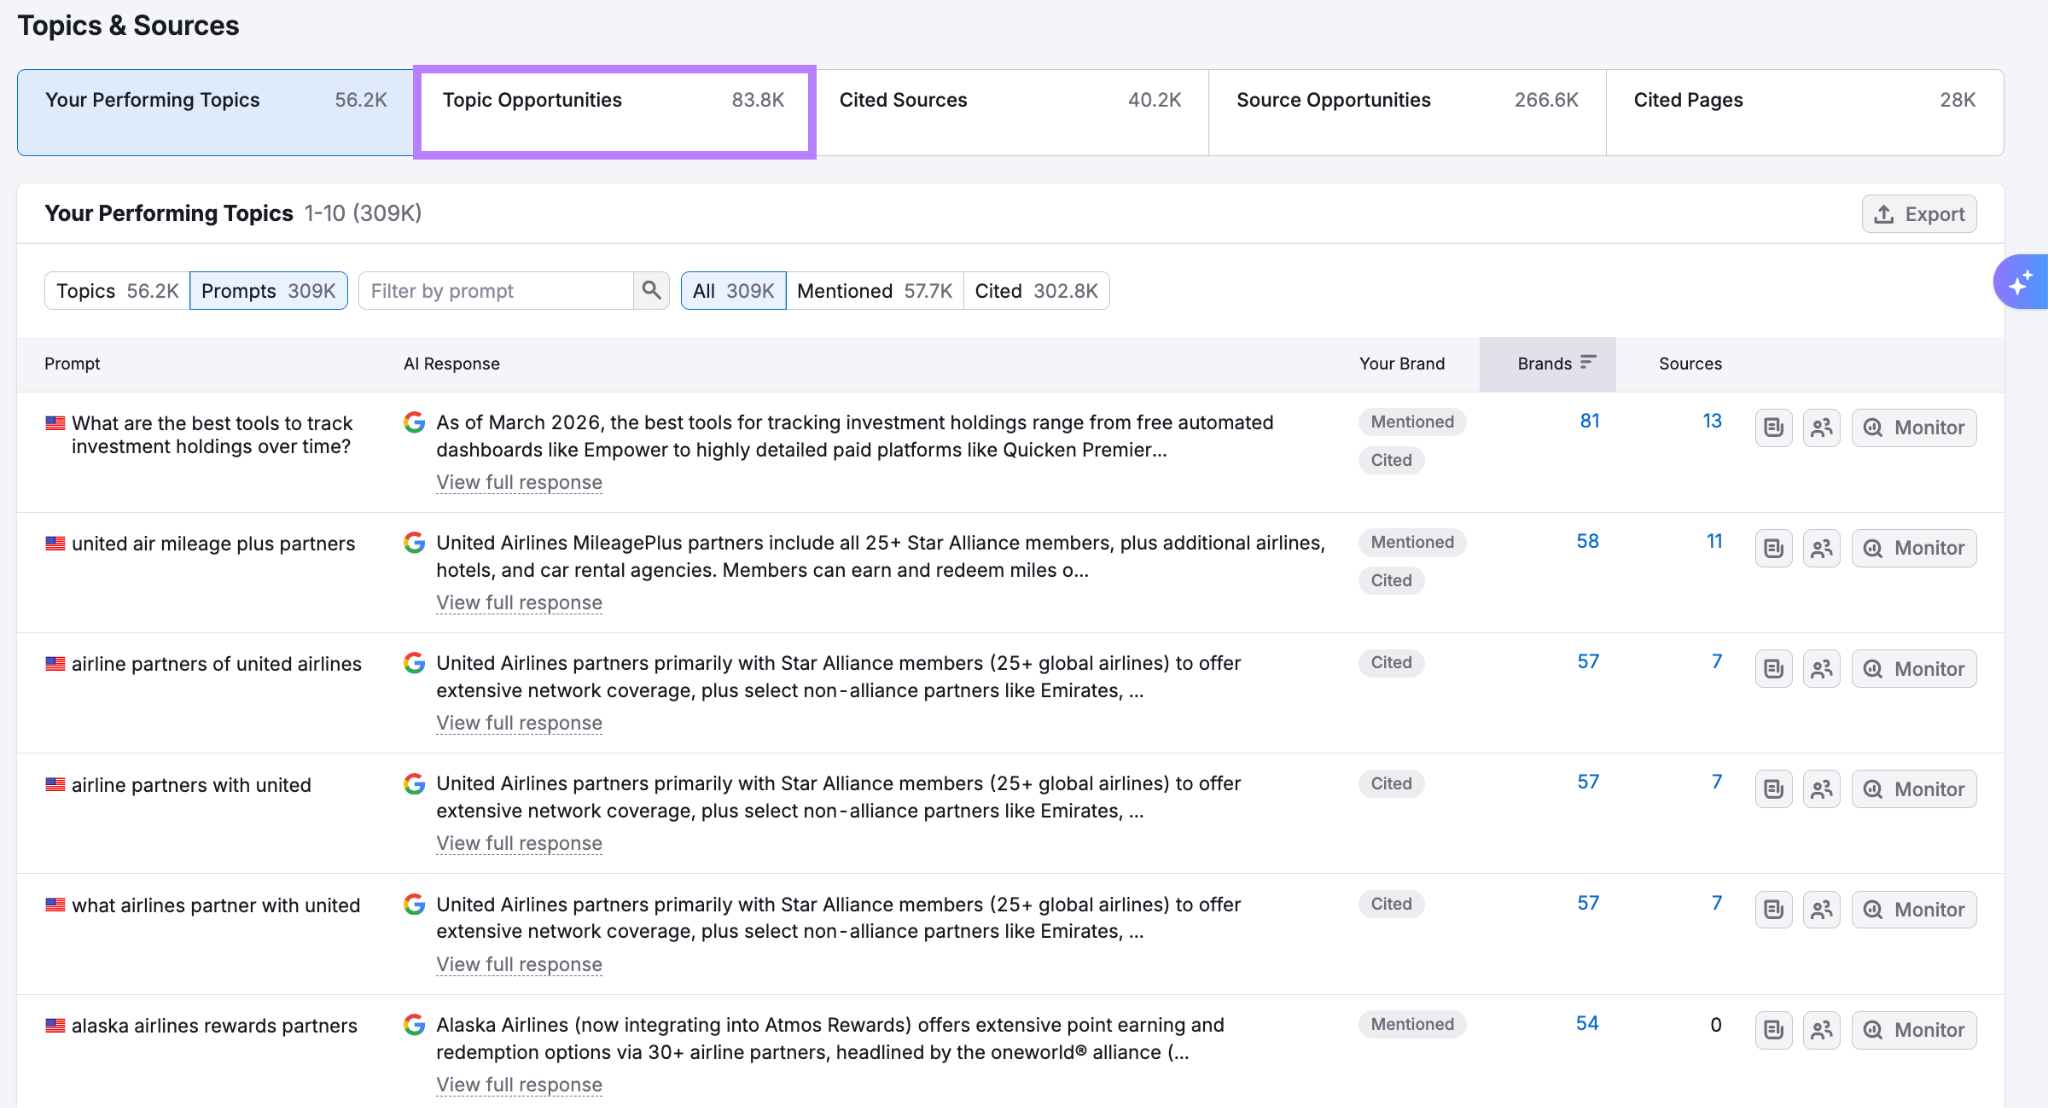Monitor airline partners of united airlines prompt
2048x1108 pixels.
click(x=1914, y=669)
